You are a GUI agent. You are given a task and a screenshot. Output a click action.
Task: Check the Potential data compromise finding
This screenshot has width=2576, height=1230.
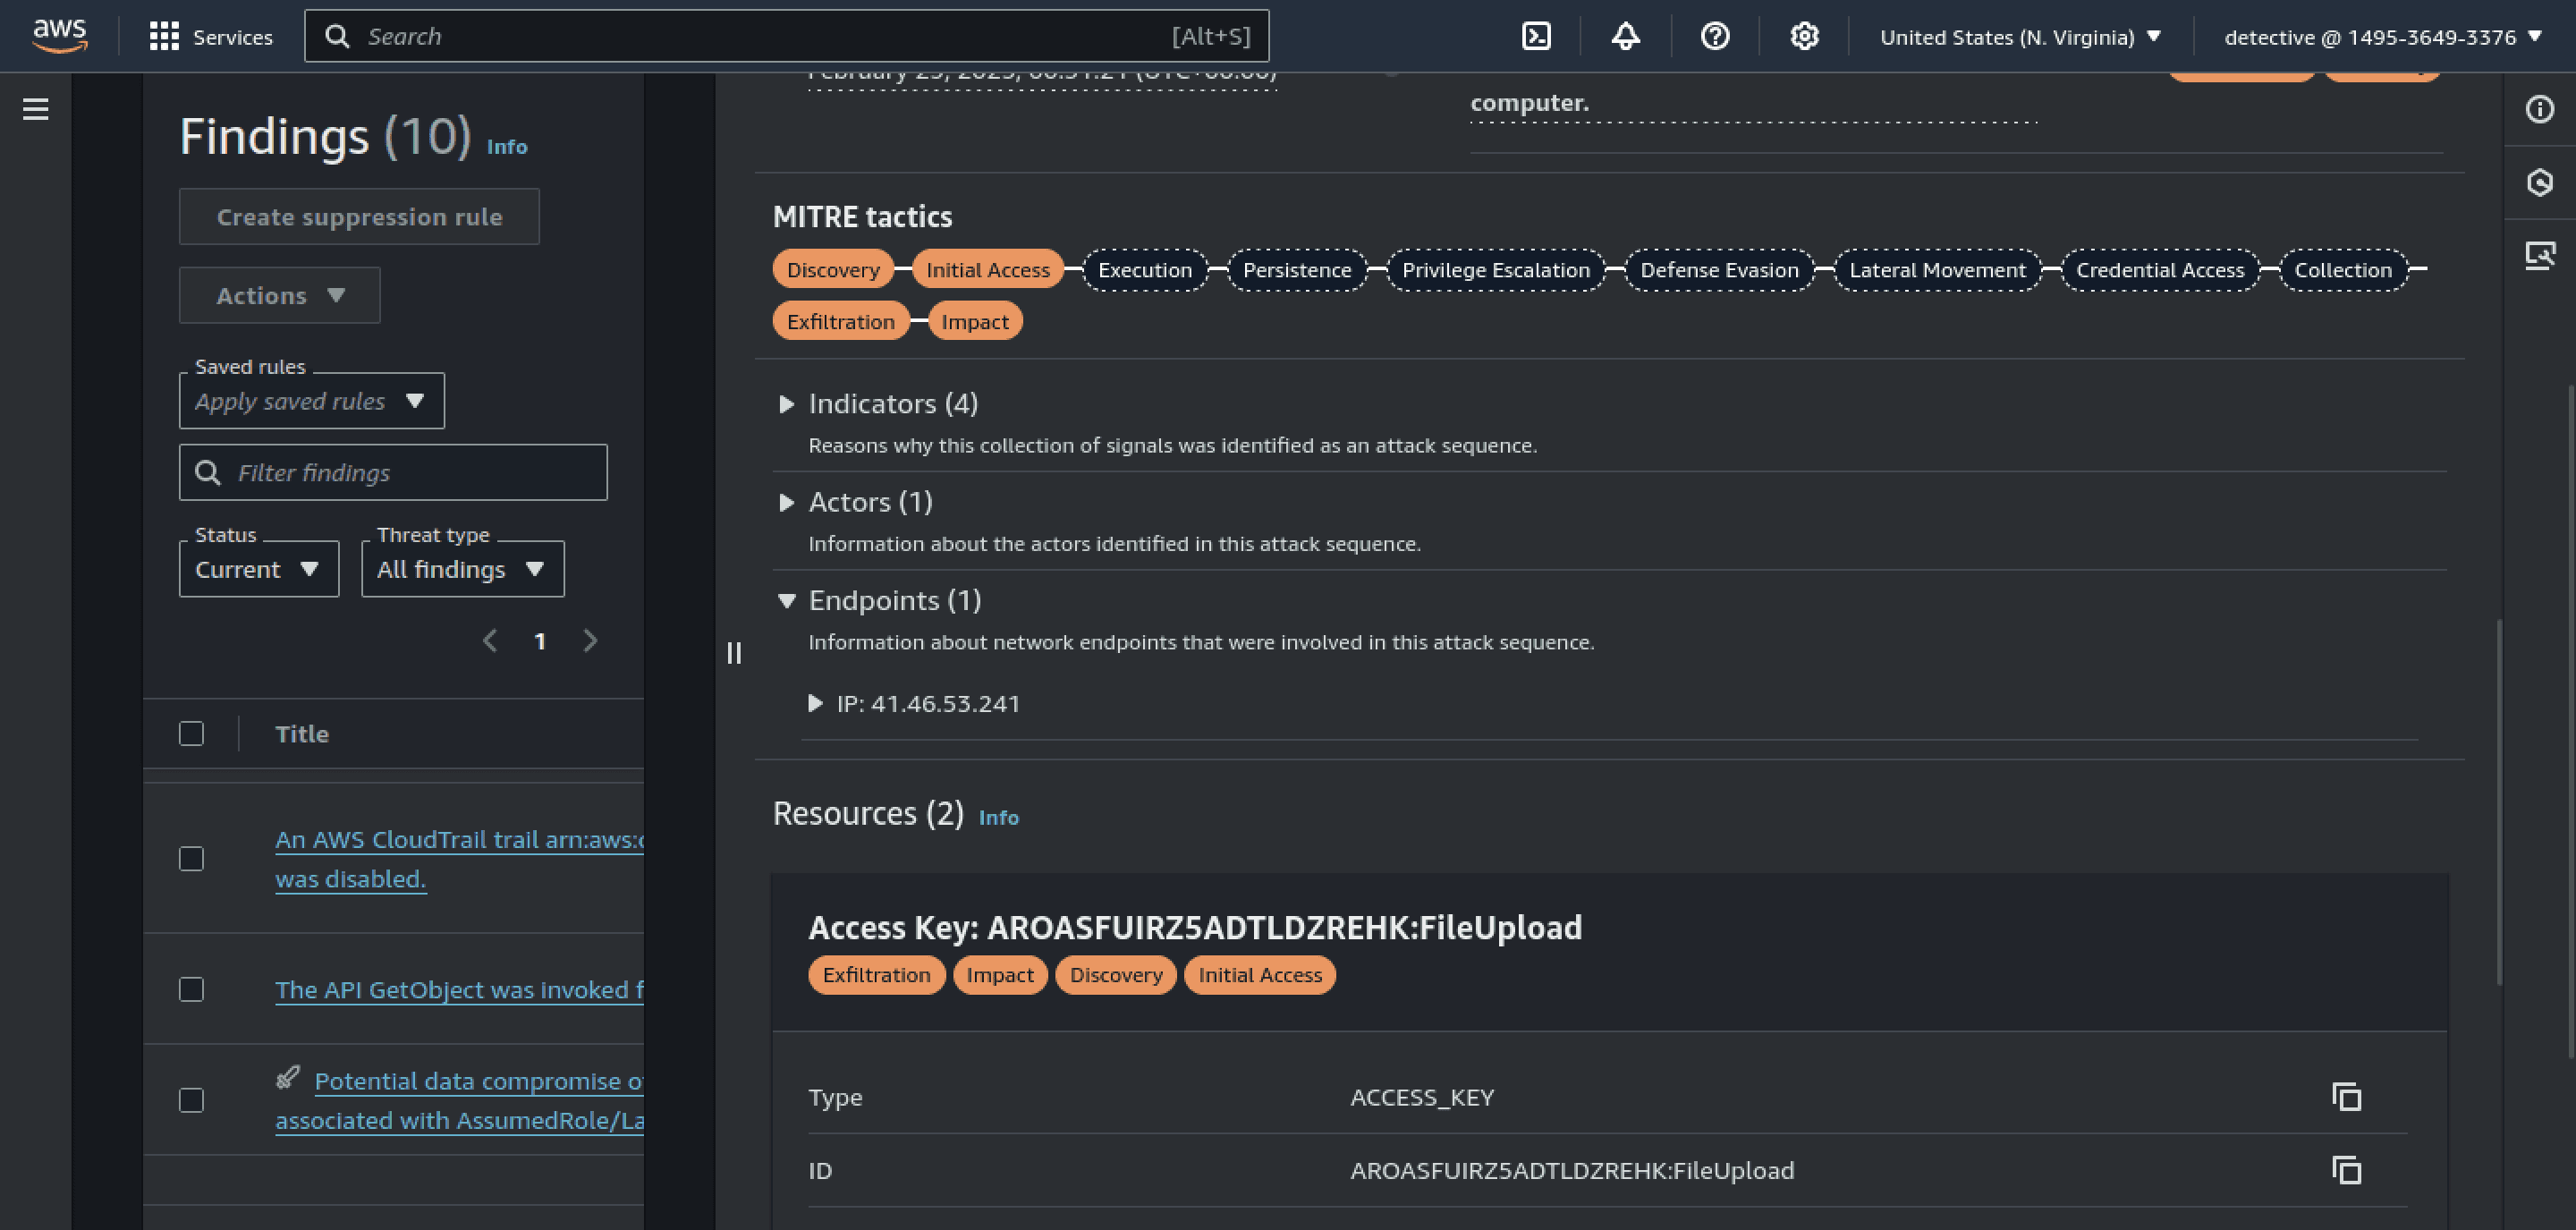coord(191,1100)
